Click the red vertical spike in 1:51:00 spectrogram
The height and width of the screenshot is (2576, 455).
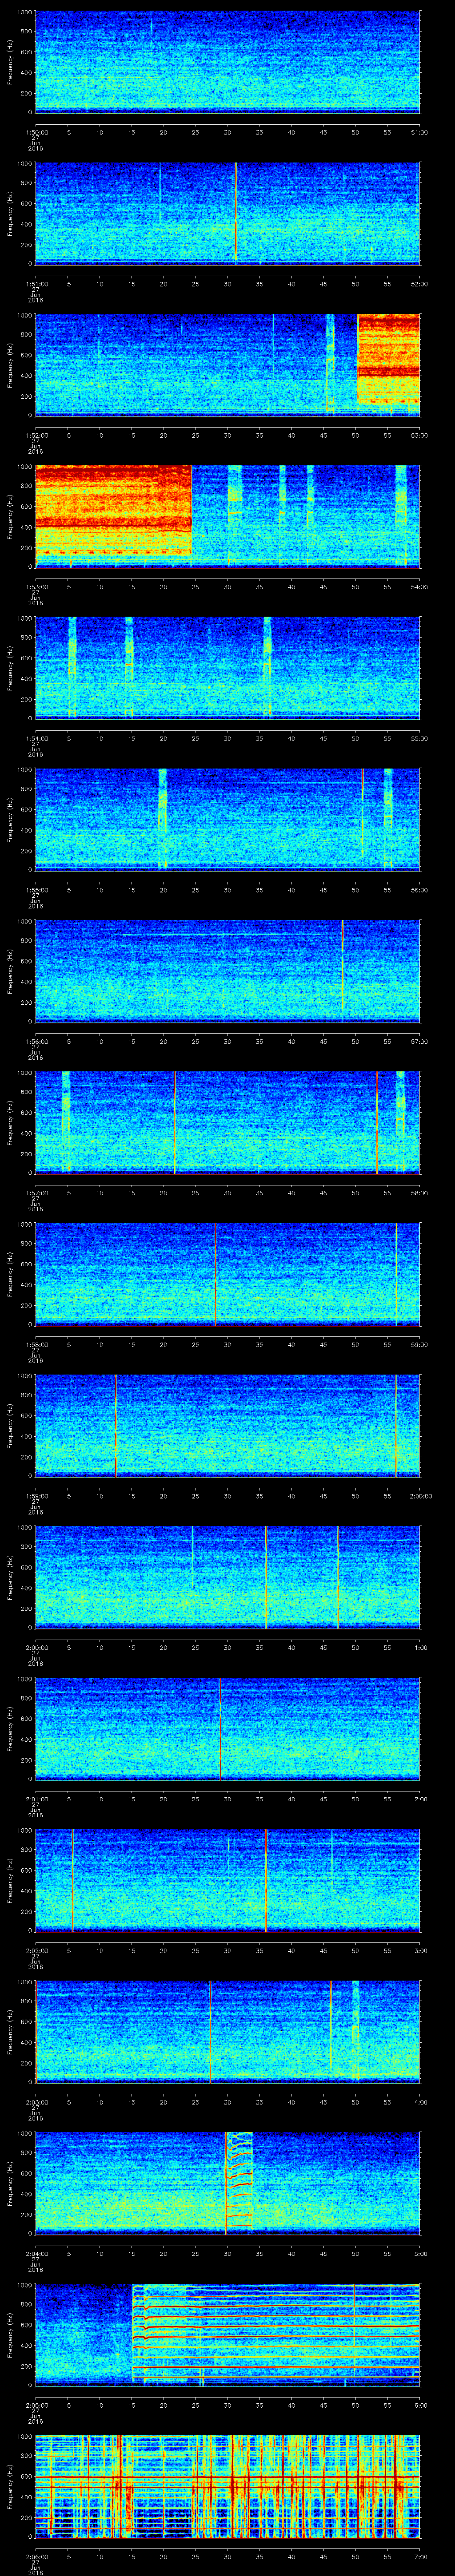point(236,212)
